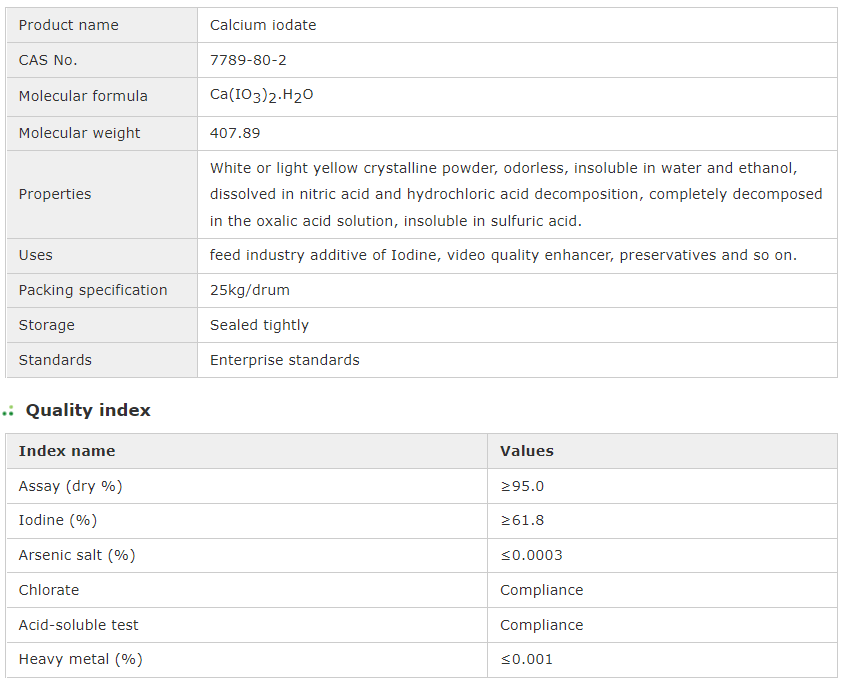Image resolution: width=843 pixels, height=682 pixels.
Task: Click the molecular formula Ca(IO3)2.H2O
Action: 261,96
